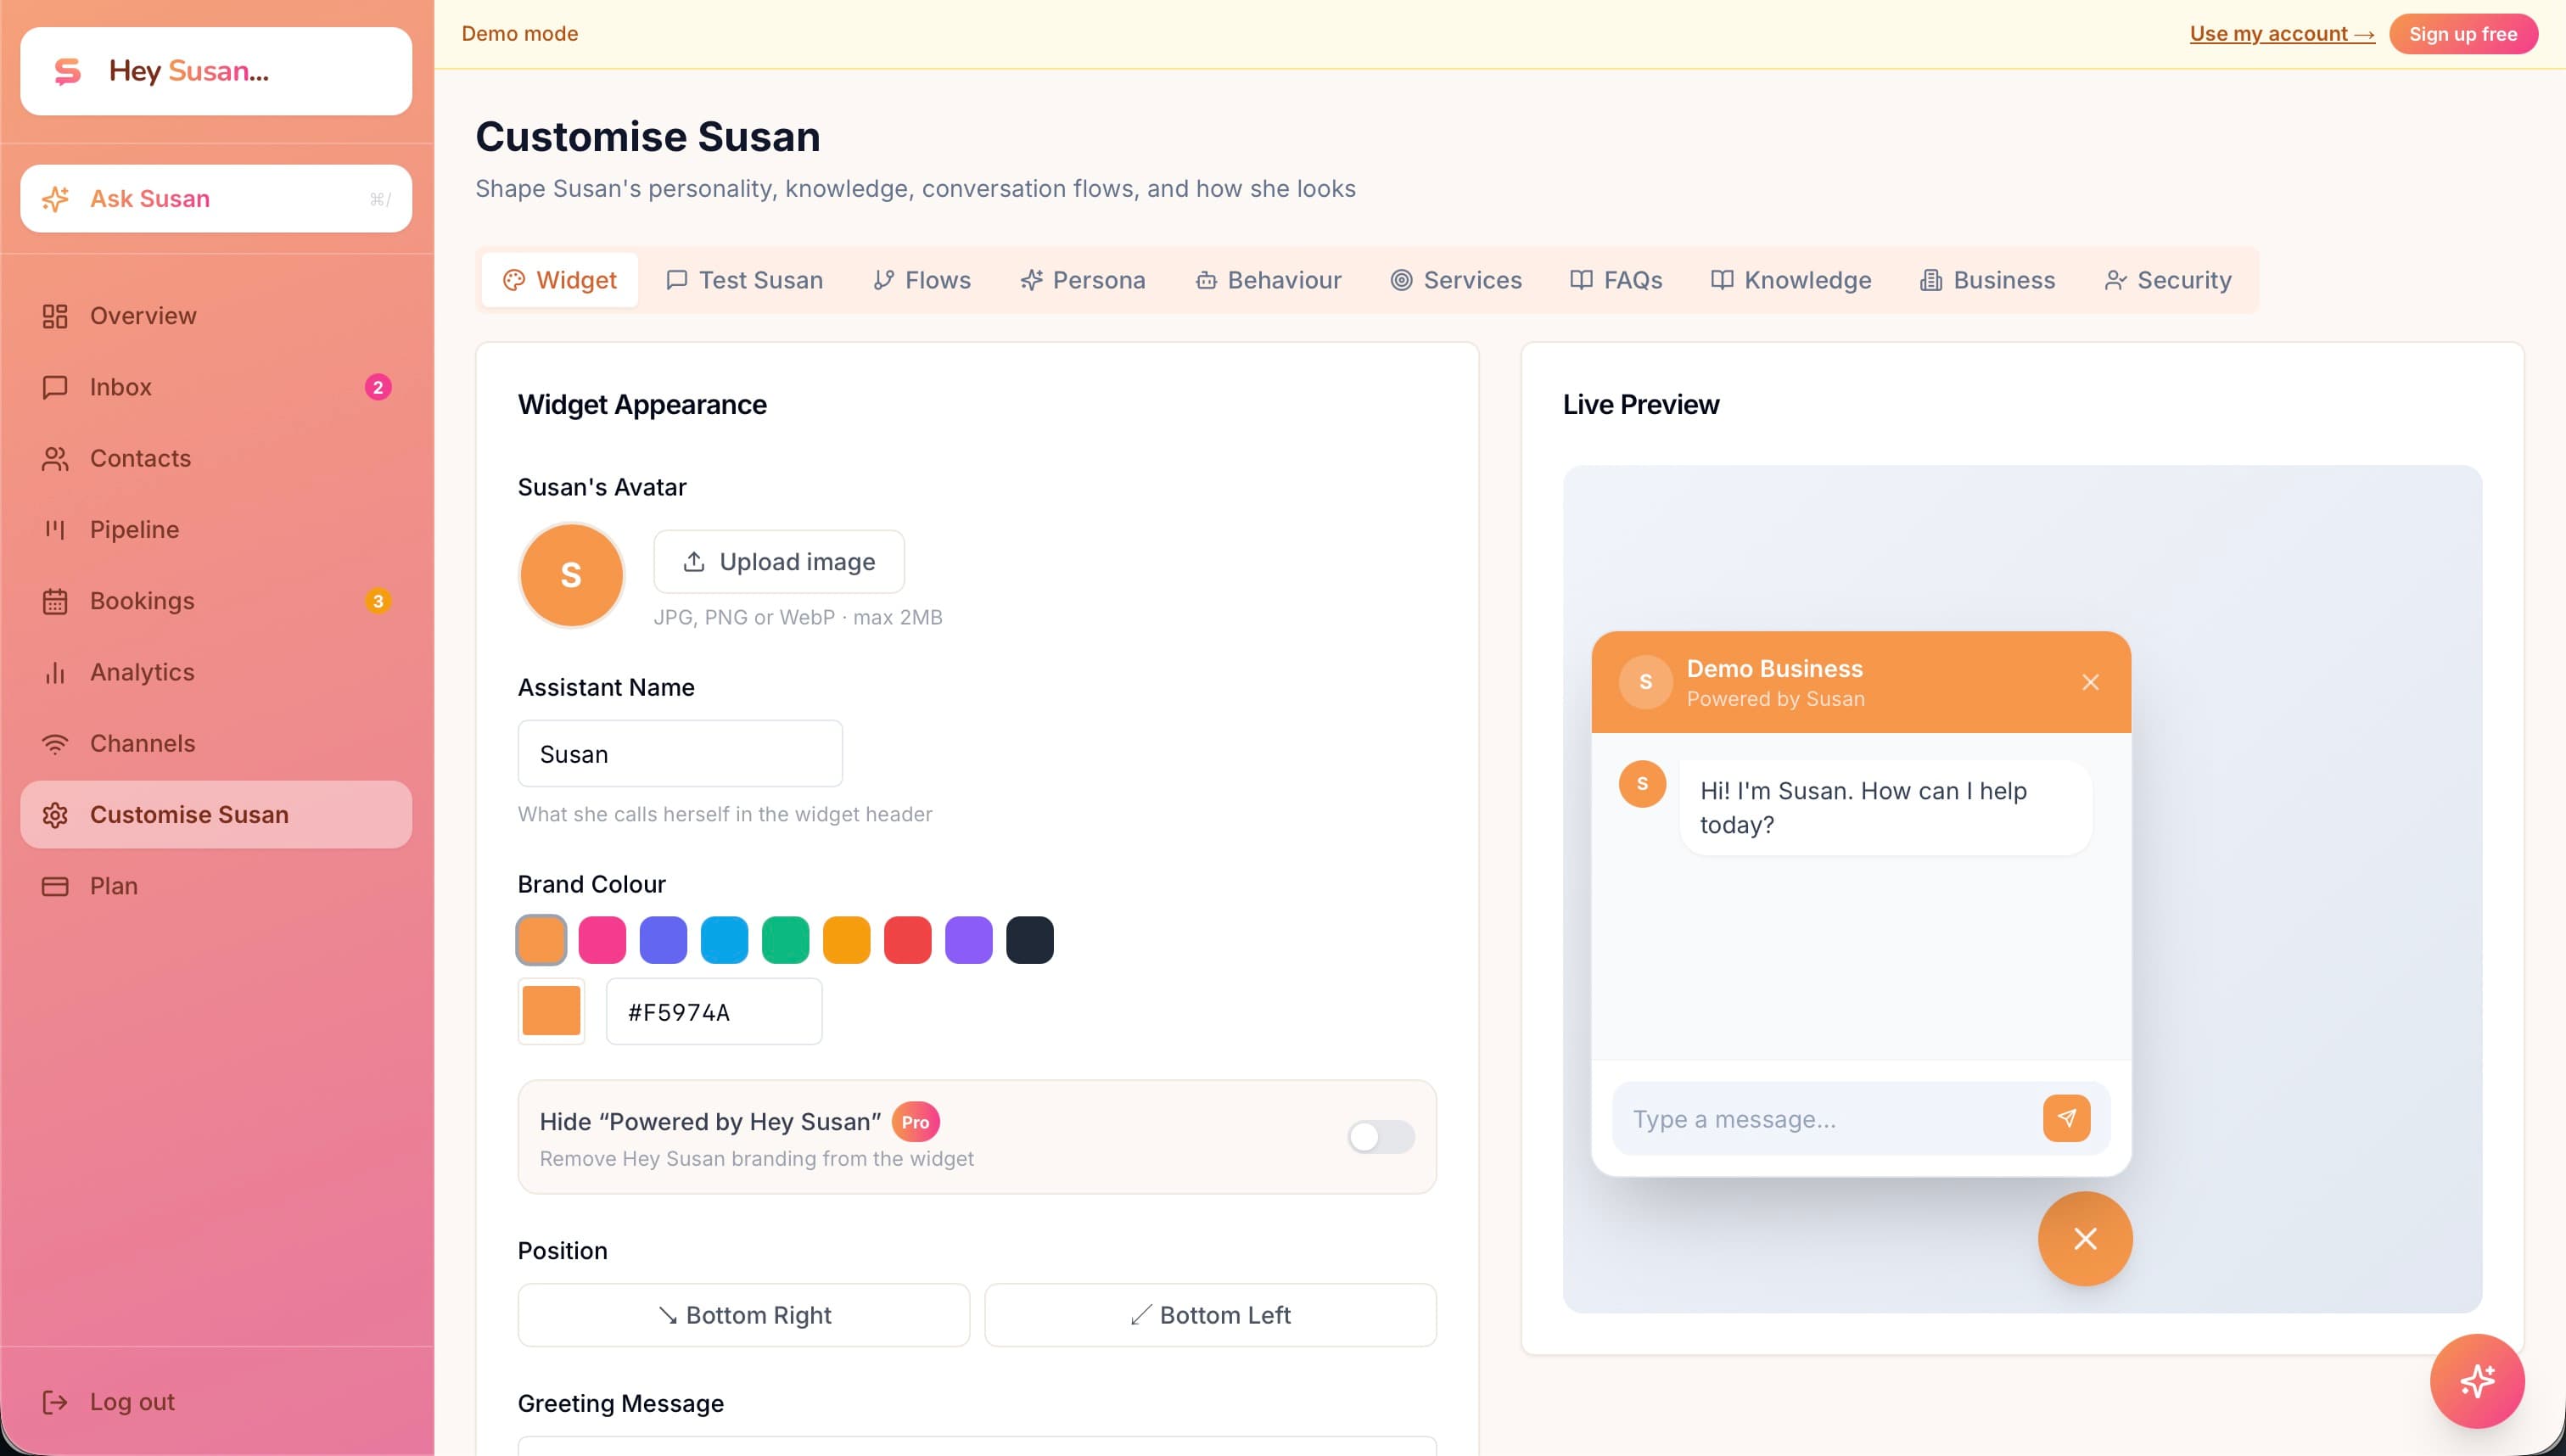This screenshot has width=2566, height=1456.
Task: Select the purple brand colour swatch
Action: 968,940
